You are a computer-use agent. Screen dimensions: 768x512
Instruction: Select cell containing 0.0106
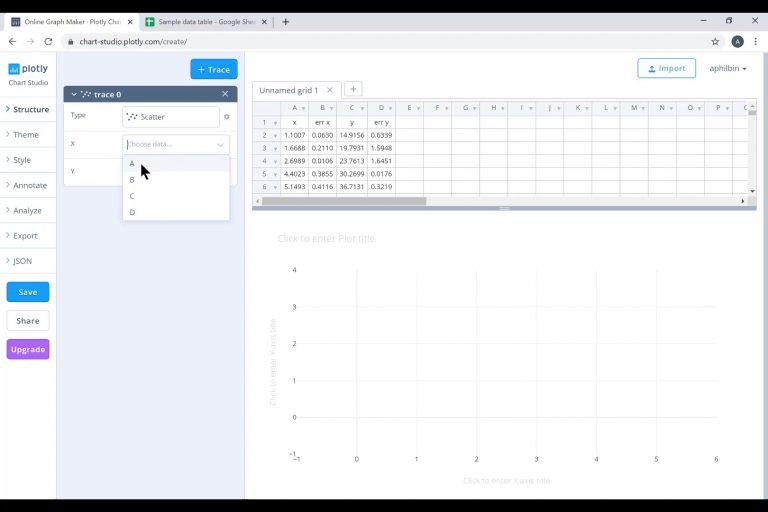point(322,161)
